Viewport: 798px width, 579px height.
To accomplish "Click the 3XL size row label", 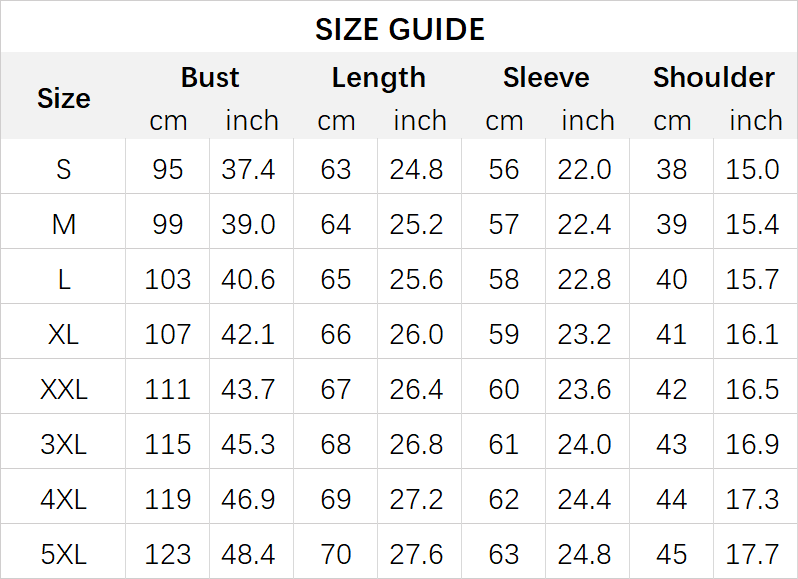I will click(x=64, y=444).
